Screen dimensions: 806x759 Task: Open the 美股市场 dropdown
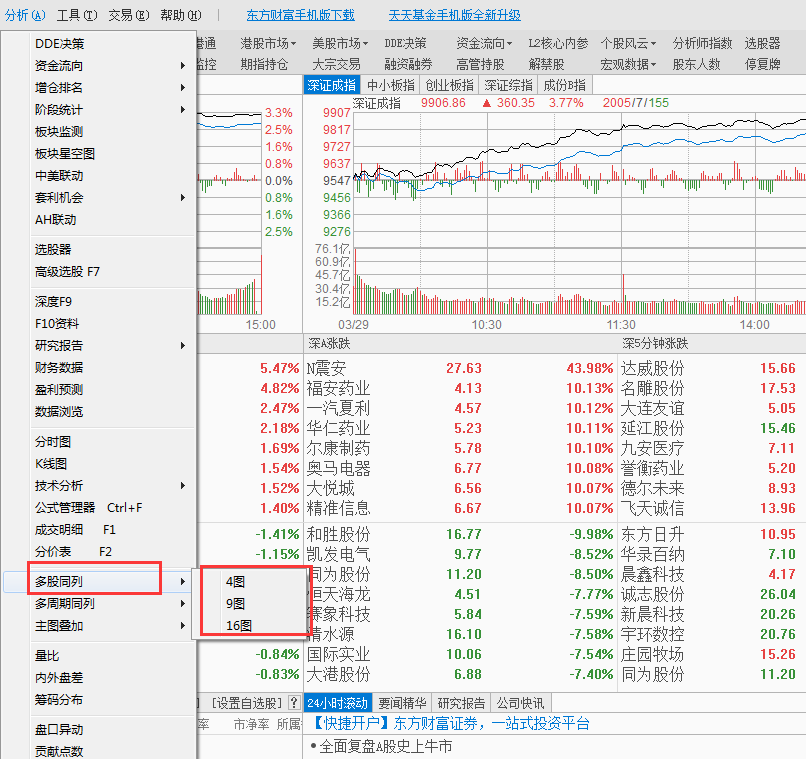click(339, 43)
